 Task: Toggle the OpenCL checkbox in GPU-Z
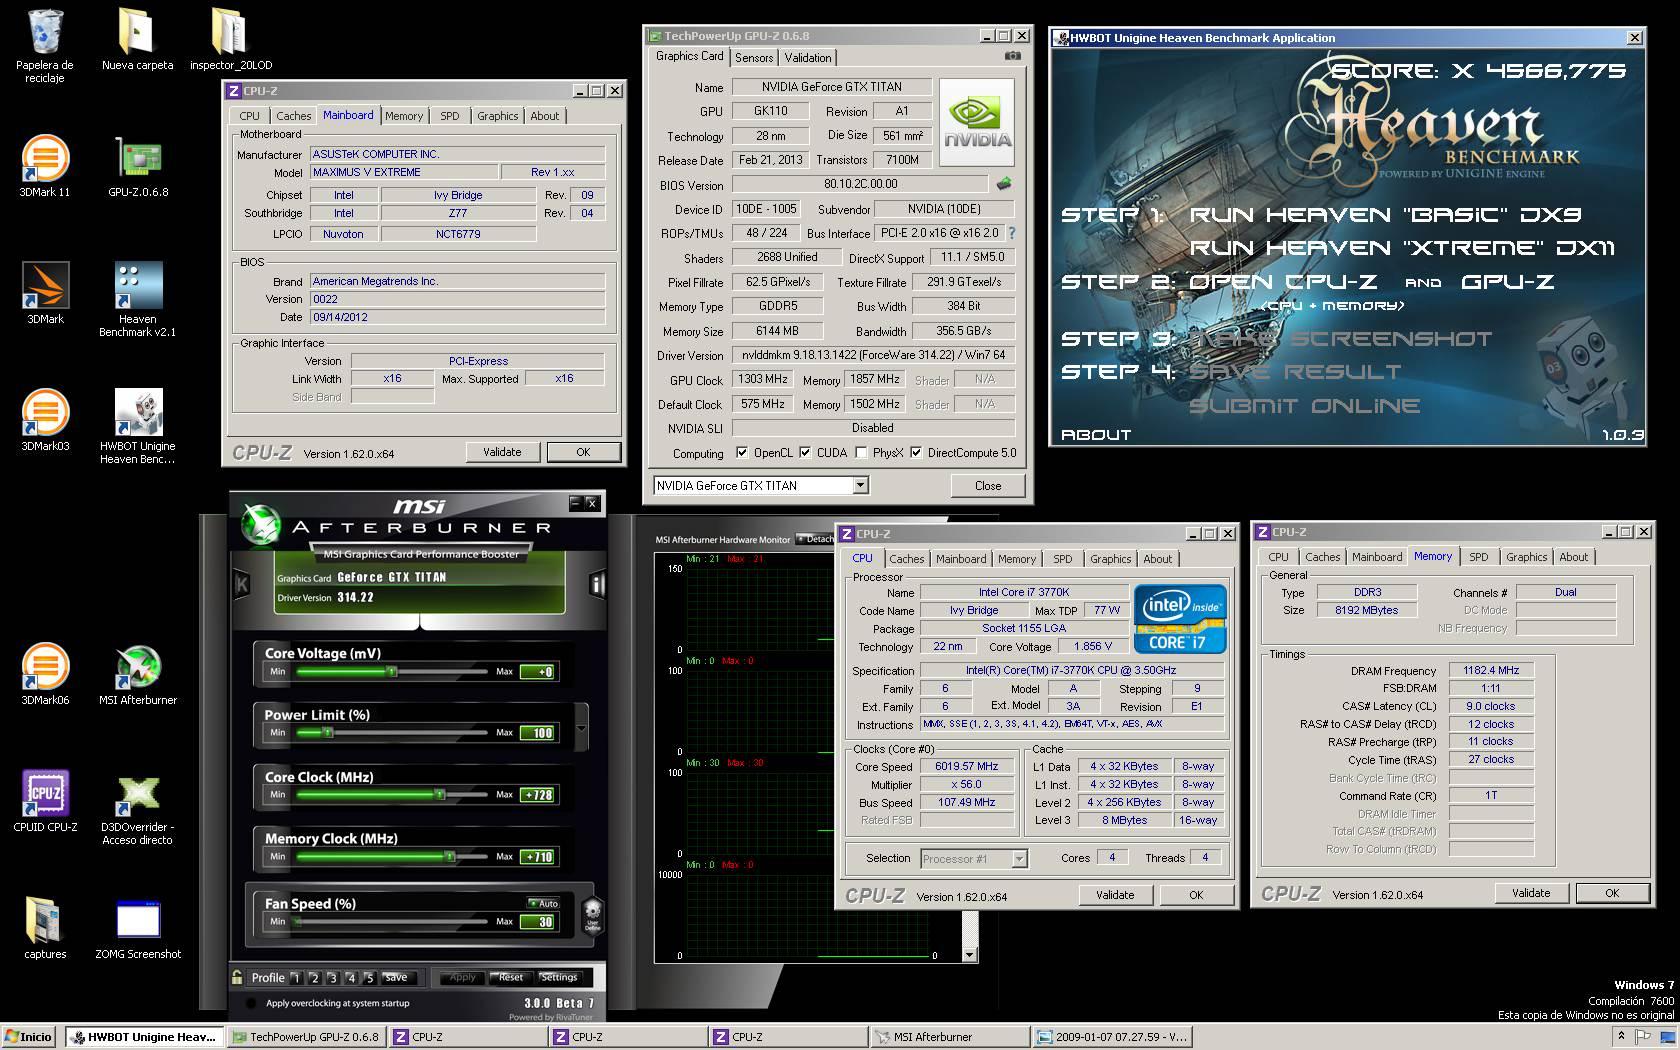[742, 453]
